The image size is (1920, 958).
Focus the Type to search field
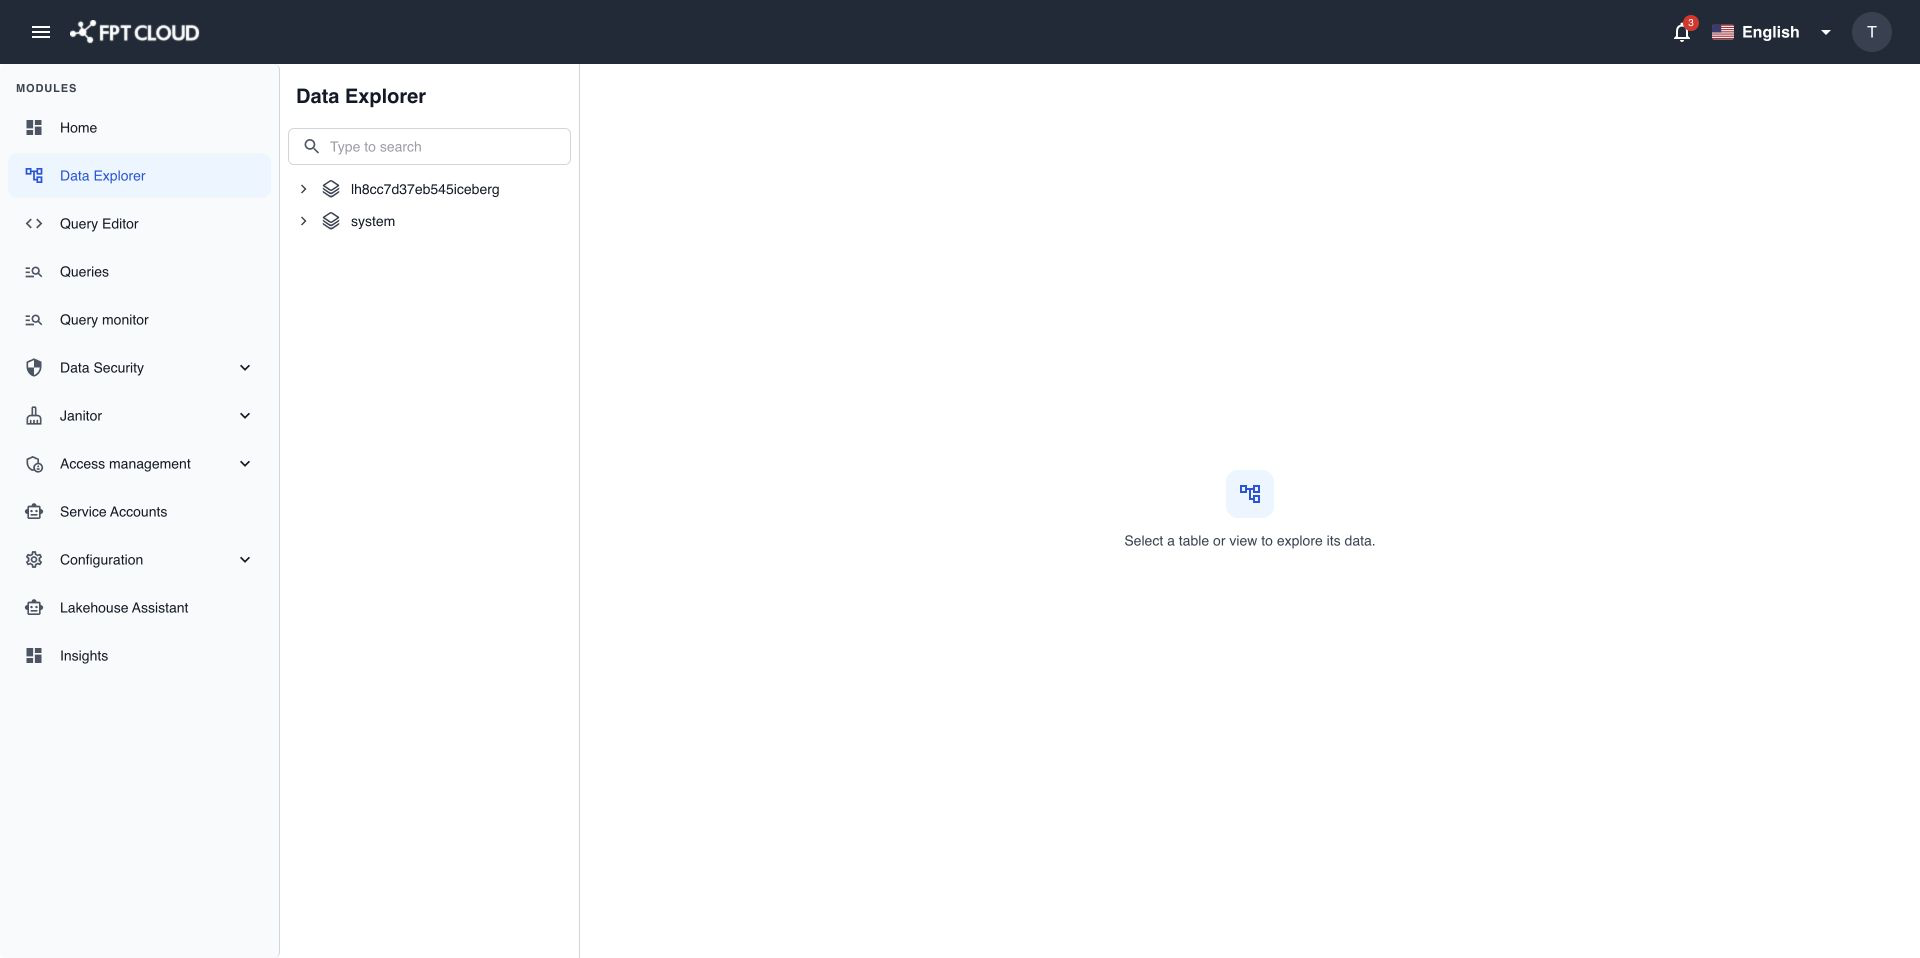click(x=429, y=147)
